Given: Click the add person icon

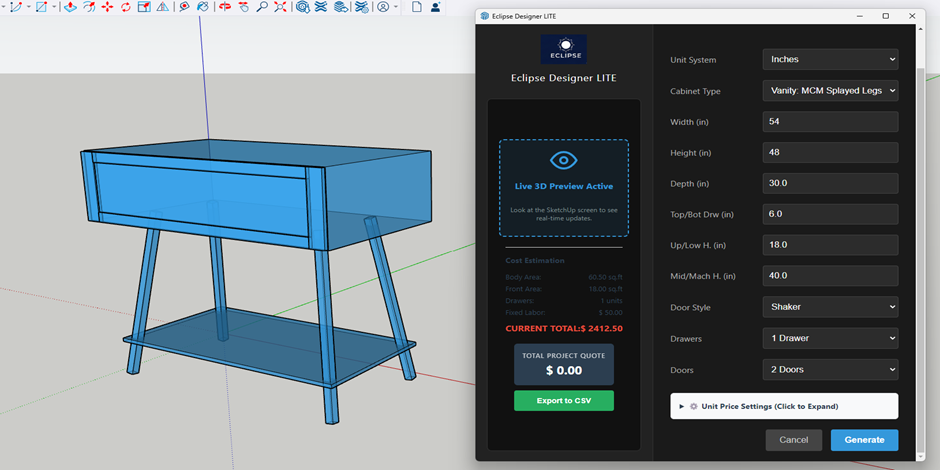Looking at the screenshot, I should point(435,7).
